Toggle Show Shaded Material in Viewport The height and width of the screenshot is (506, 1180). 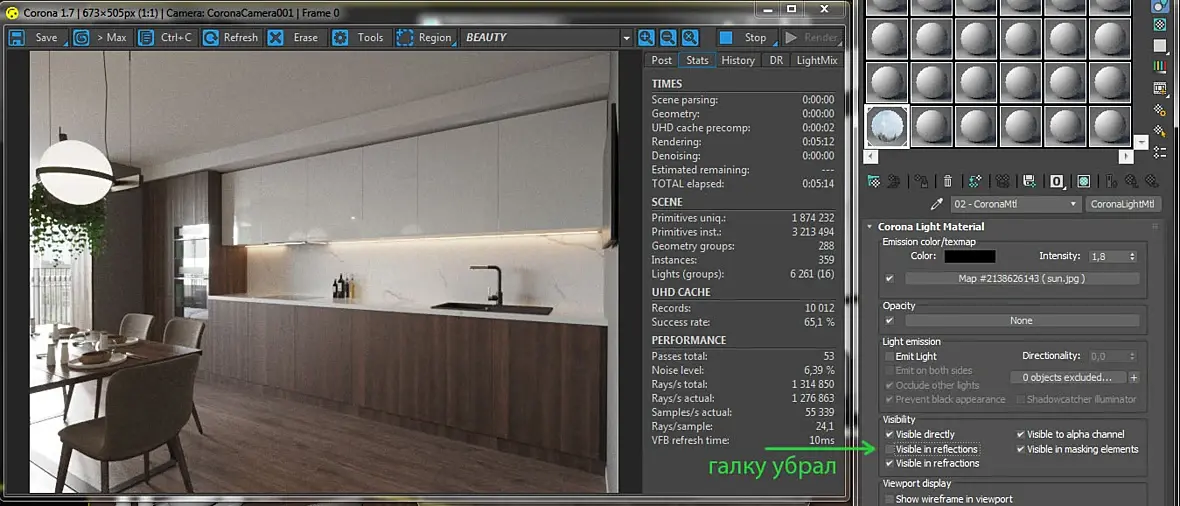point(1083,181)
